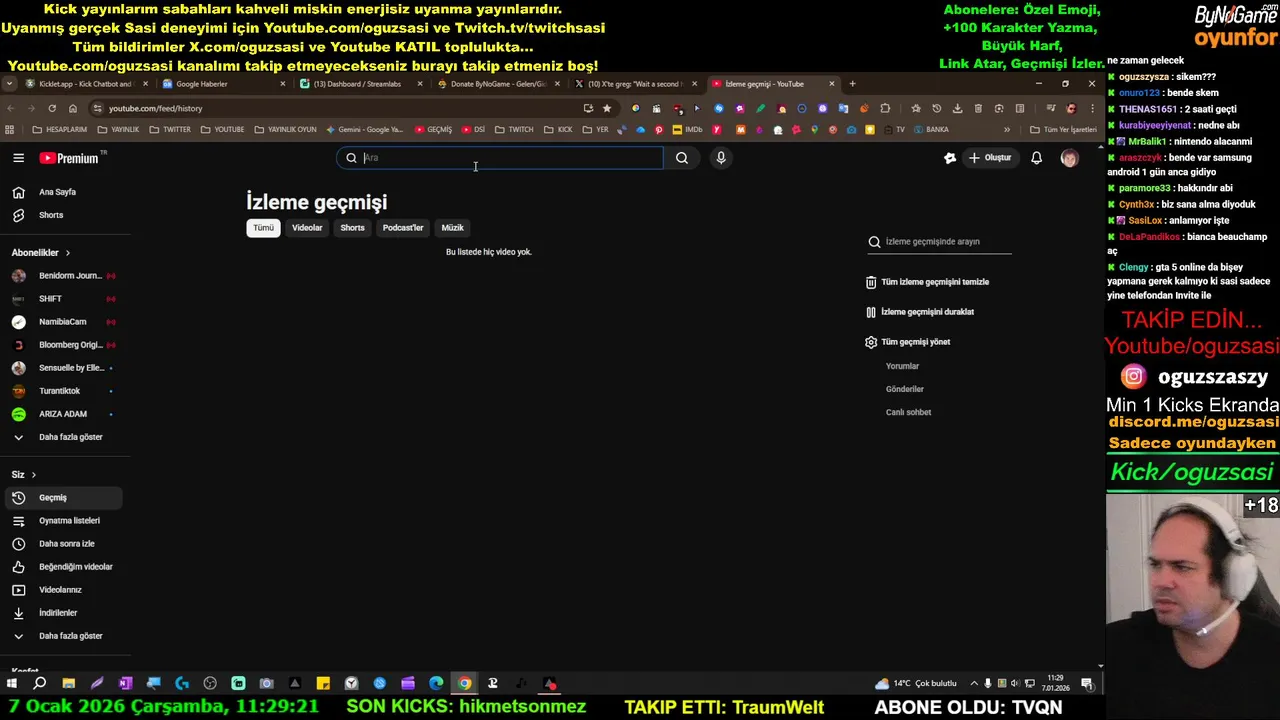Open Daha sonra izle list

[66, 544]
